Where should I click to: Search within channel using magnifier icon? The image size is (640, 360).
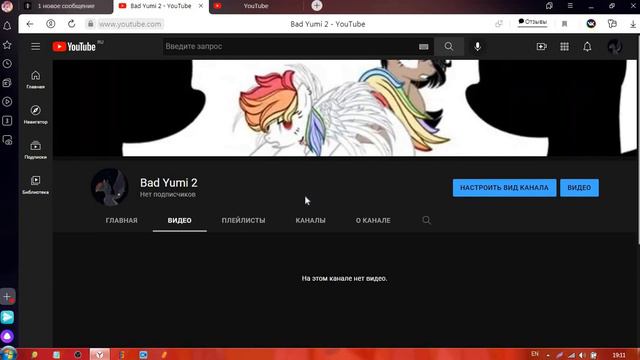coord(427,220)
